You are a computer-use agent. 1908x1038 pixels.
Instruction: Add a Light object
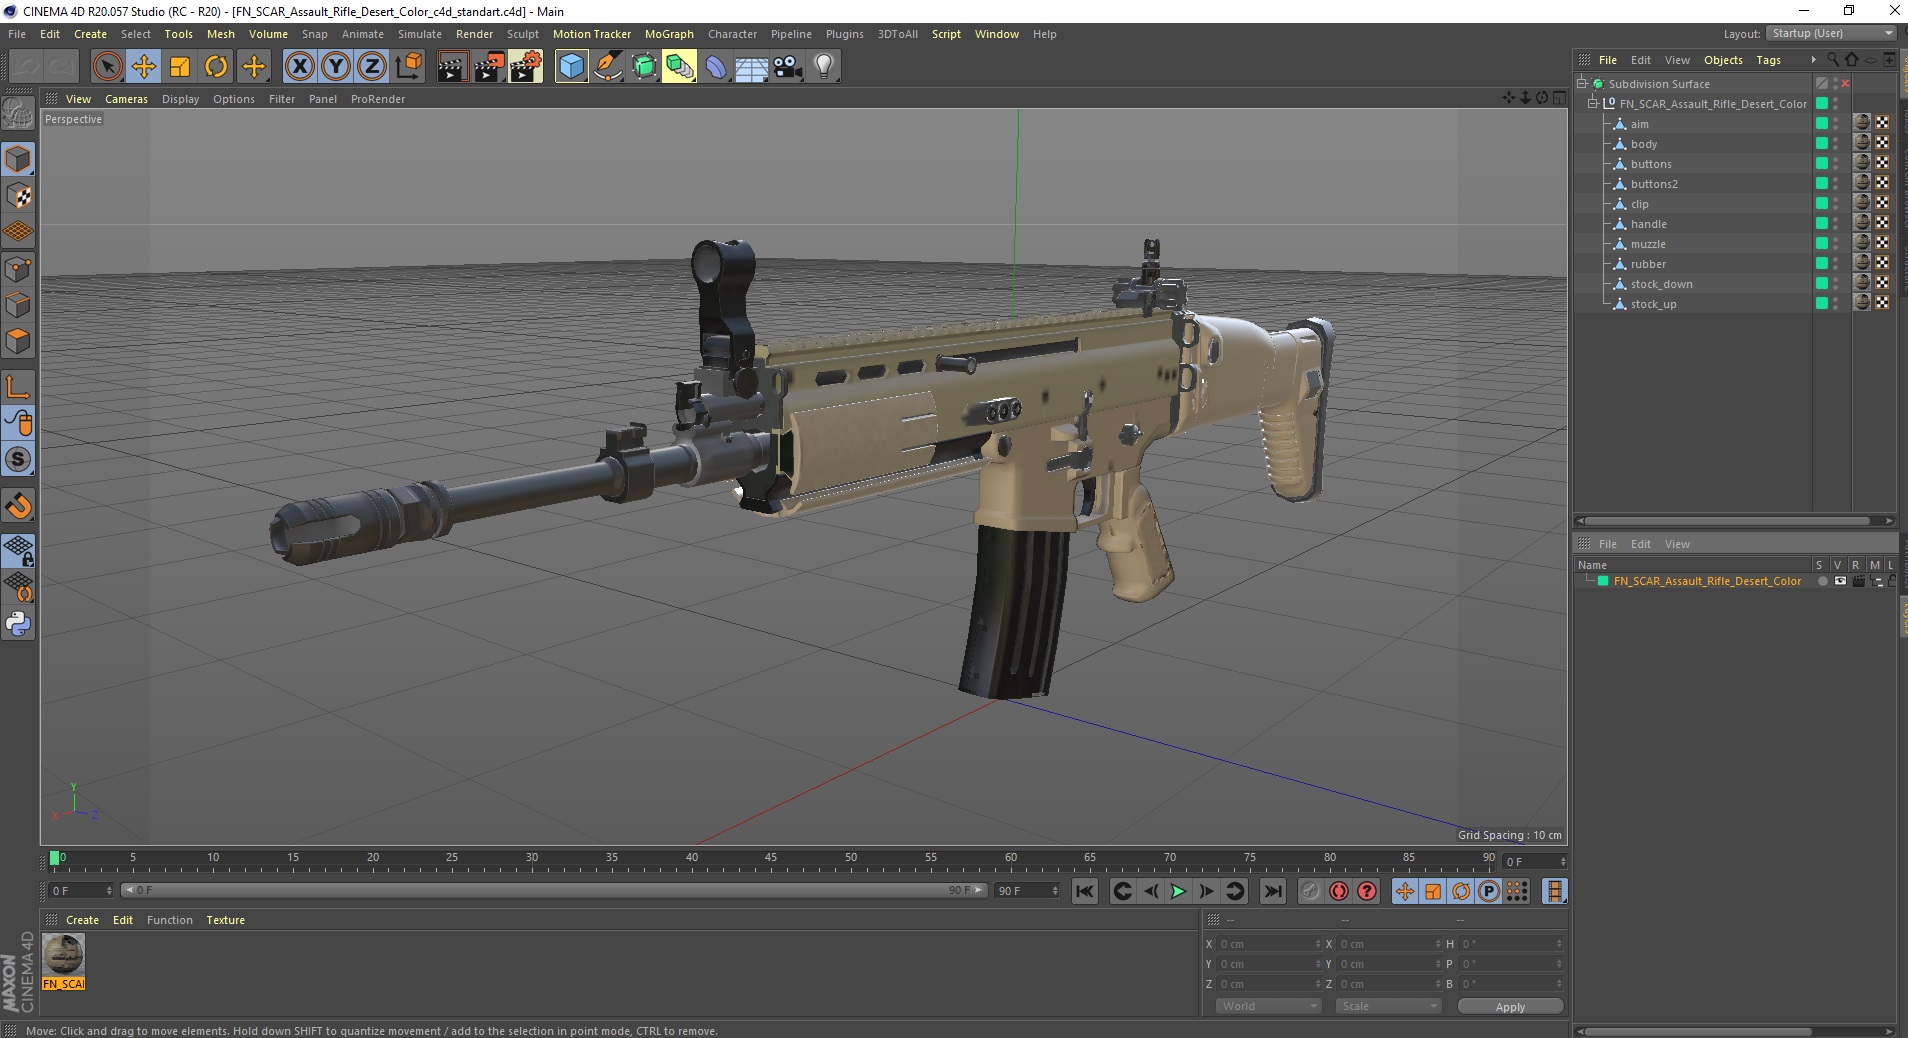tap(824, 67)
